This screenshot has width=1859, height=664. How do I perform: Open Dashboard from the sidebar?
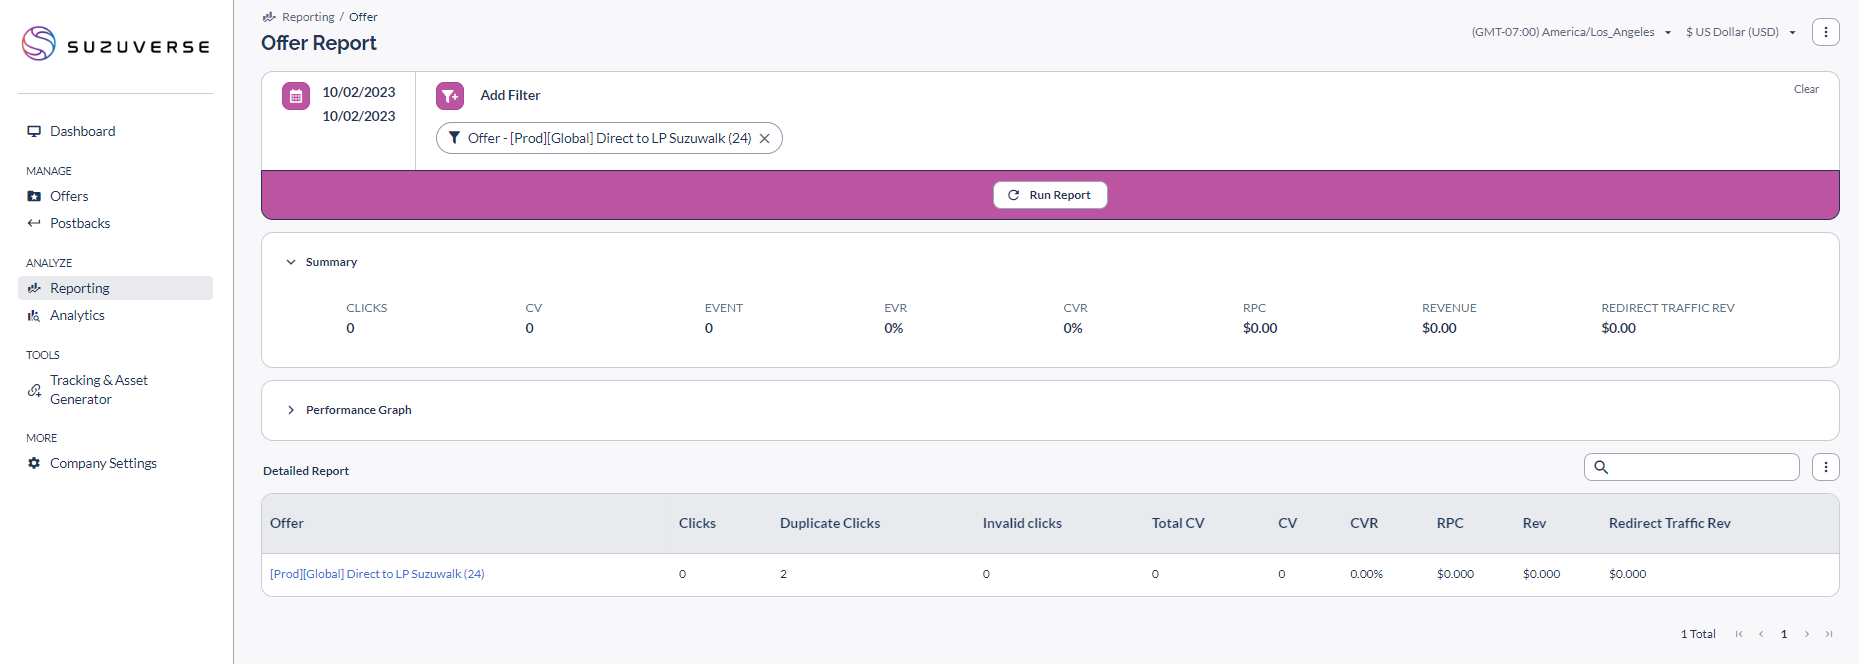point(82,131)
